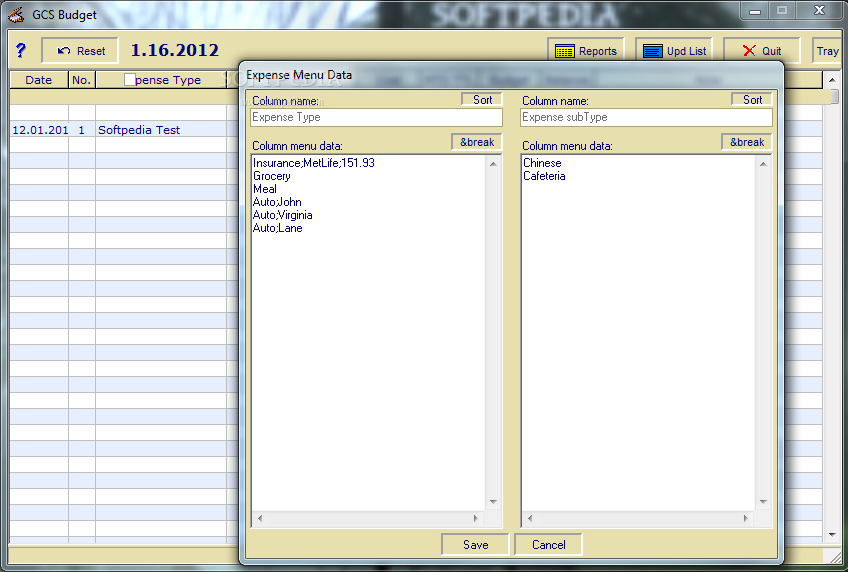848x572 pixels.
Task: Open the Reports window
Action: coord(586,51)
